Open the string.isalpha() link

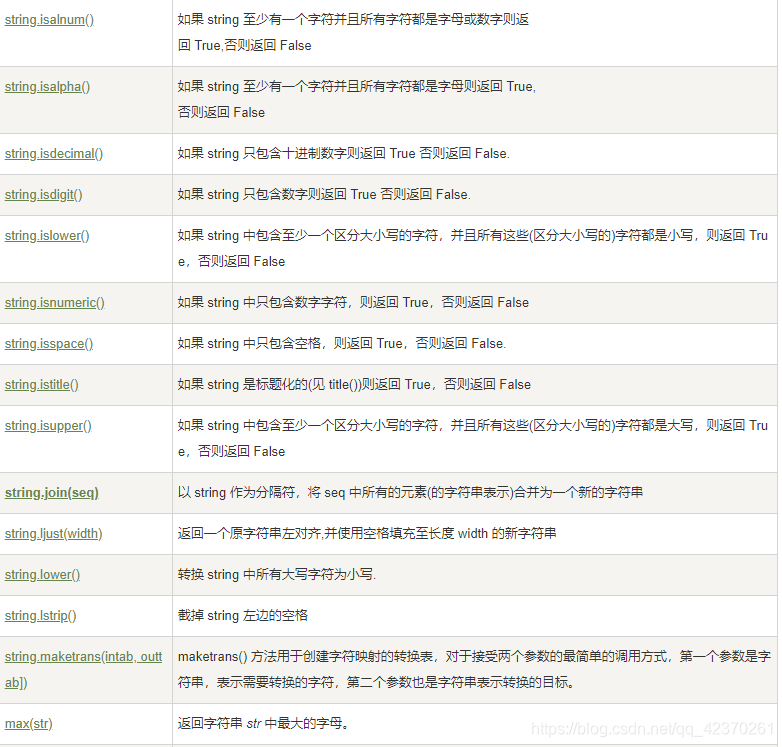click(47, 87)
